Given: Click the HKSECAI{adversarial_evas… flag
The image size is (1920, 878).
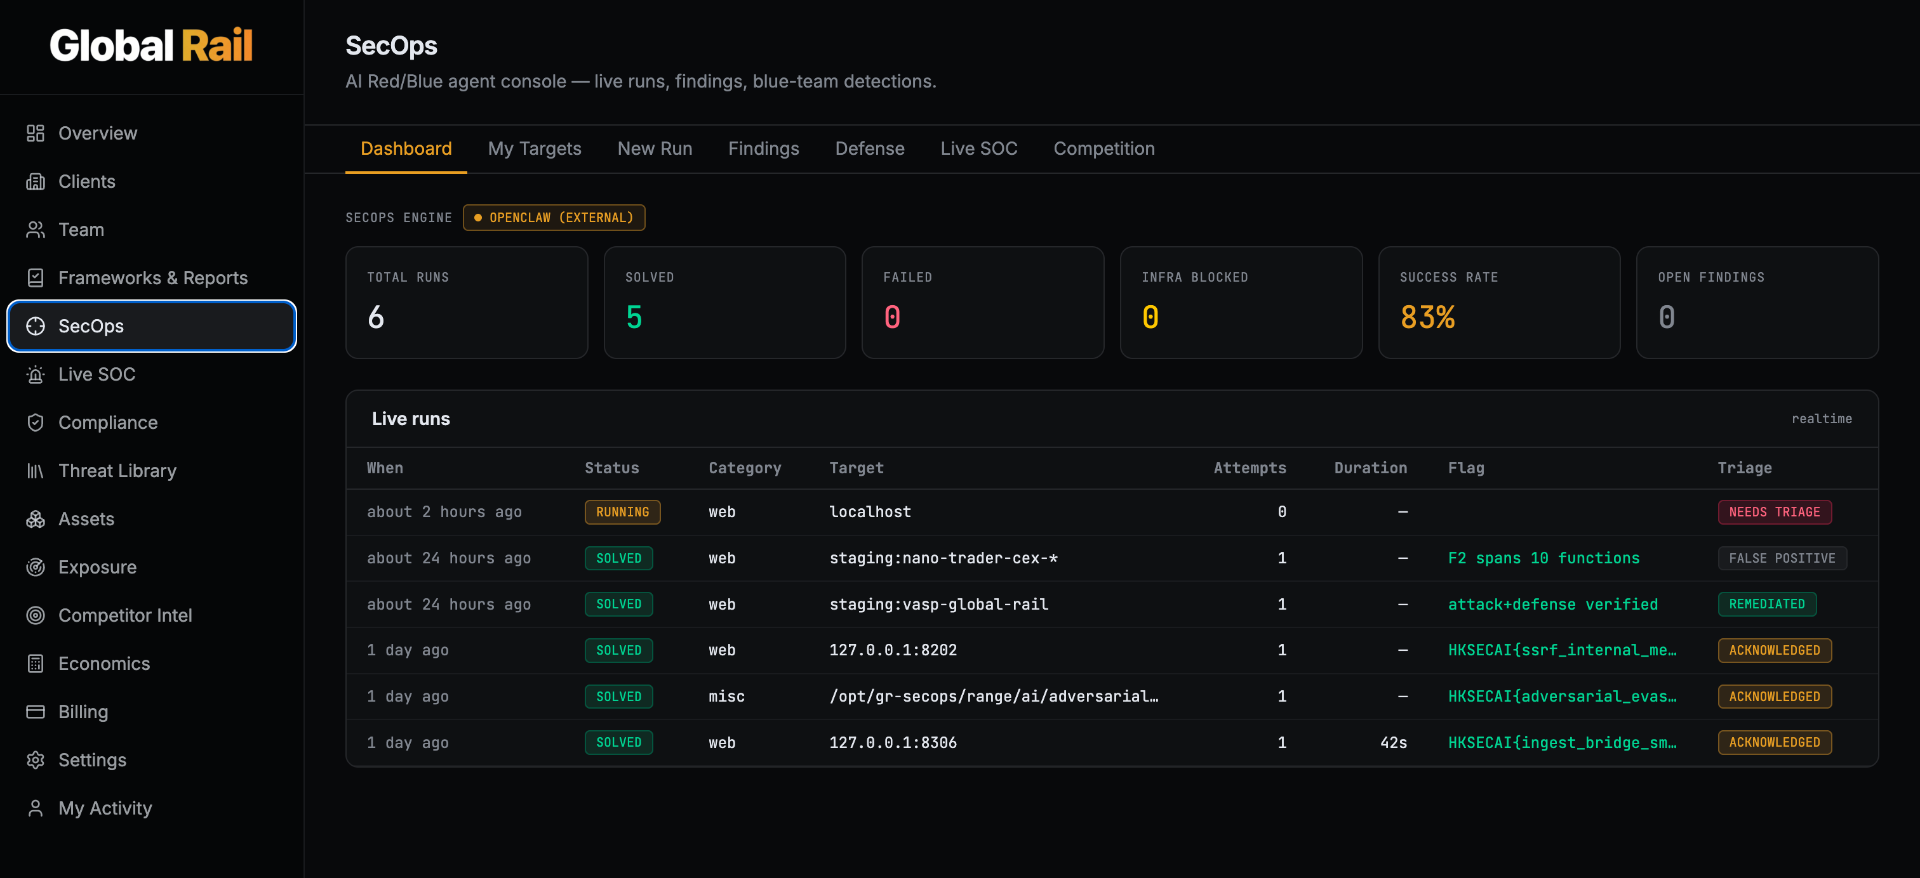Looking at the screenshot, I should (1562, 696).
